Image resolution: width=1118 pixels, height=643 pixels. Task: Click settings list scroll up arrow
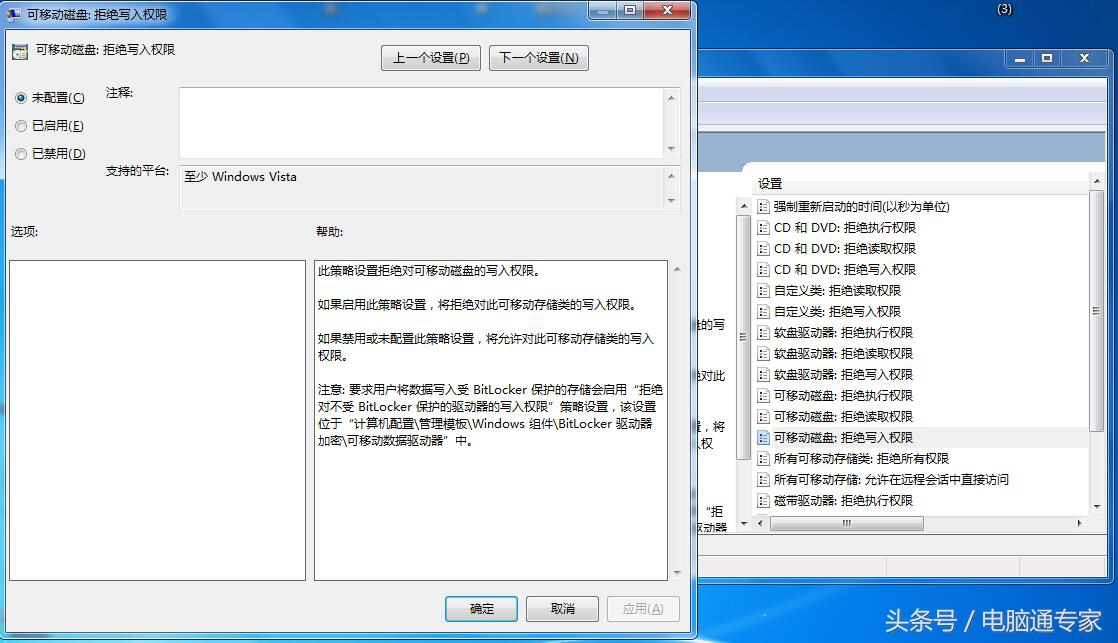coord(1096,182)
